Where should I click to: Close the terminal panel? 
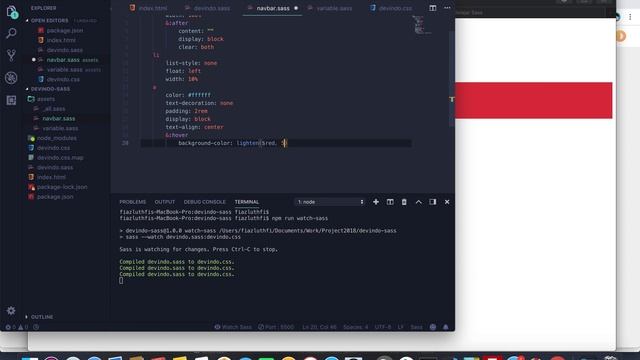click(x=447, y=202)
